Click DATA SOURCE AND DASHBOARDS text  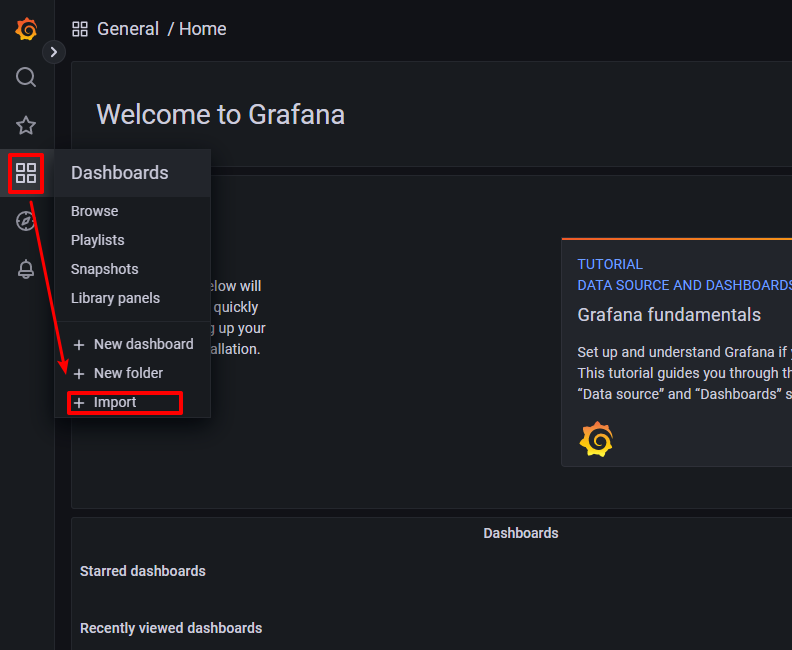pyautogui.click(x=684, y=285)
